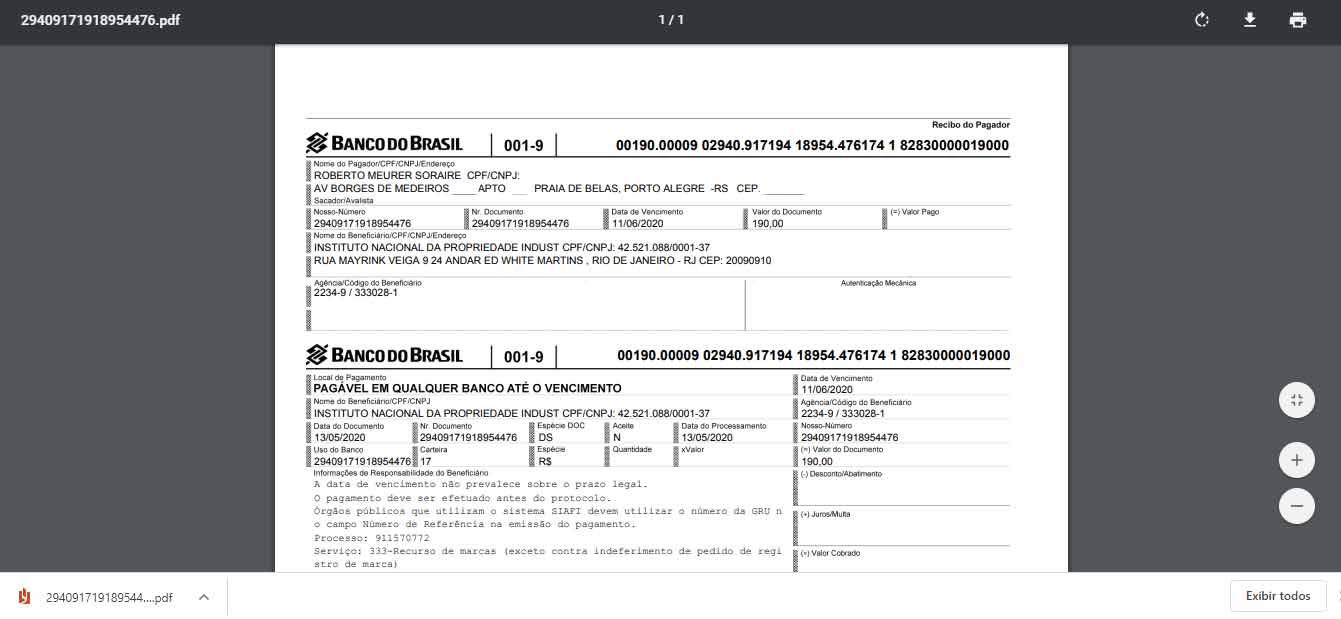Click the Aceite value N

(617, 437)
